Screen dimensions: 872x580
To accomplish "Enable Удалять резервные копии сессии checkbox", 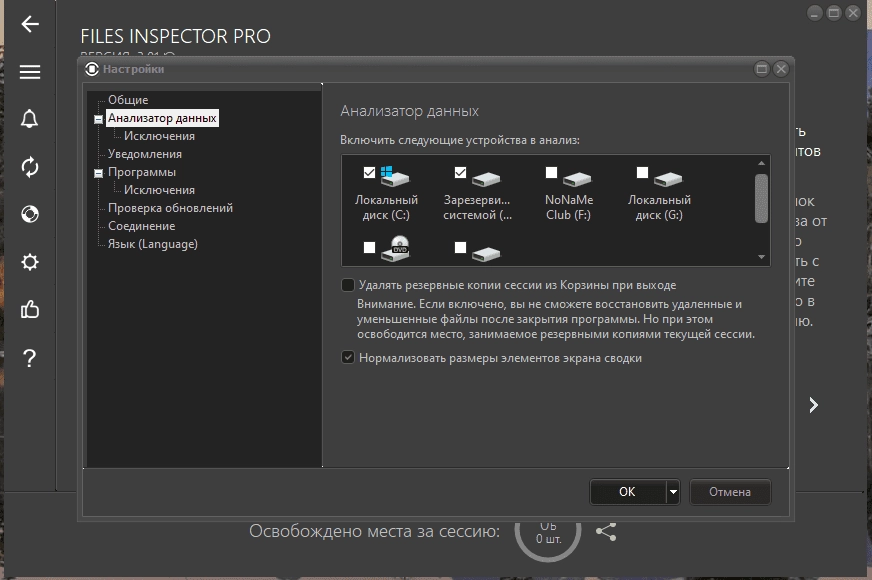I will [x=348, y=285].
